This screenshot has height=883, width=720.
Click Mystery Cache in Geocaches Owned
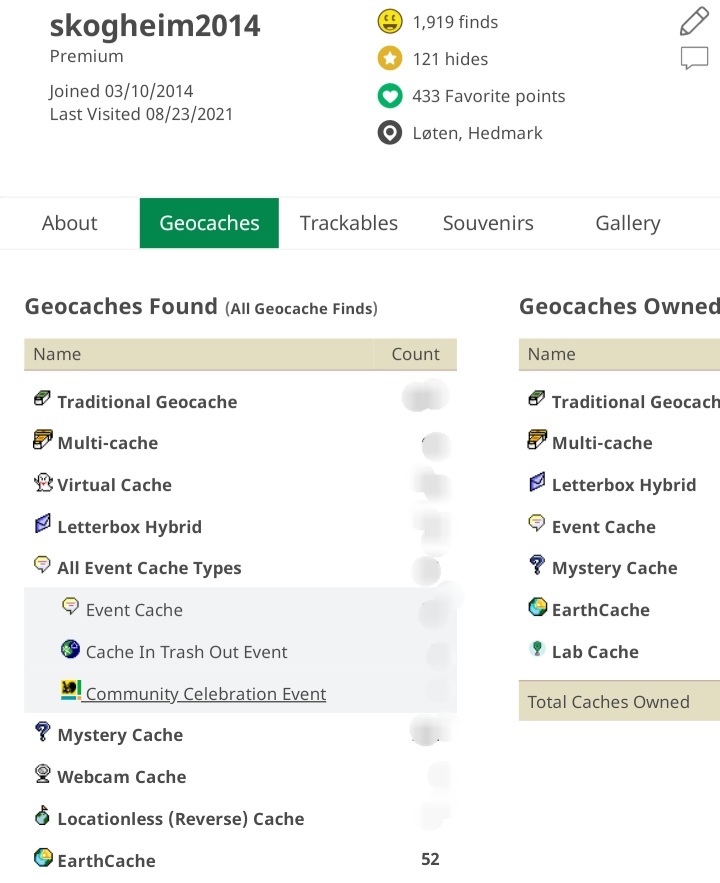614,568
